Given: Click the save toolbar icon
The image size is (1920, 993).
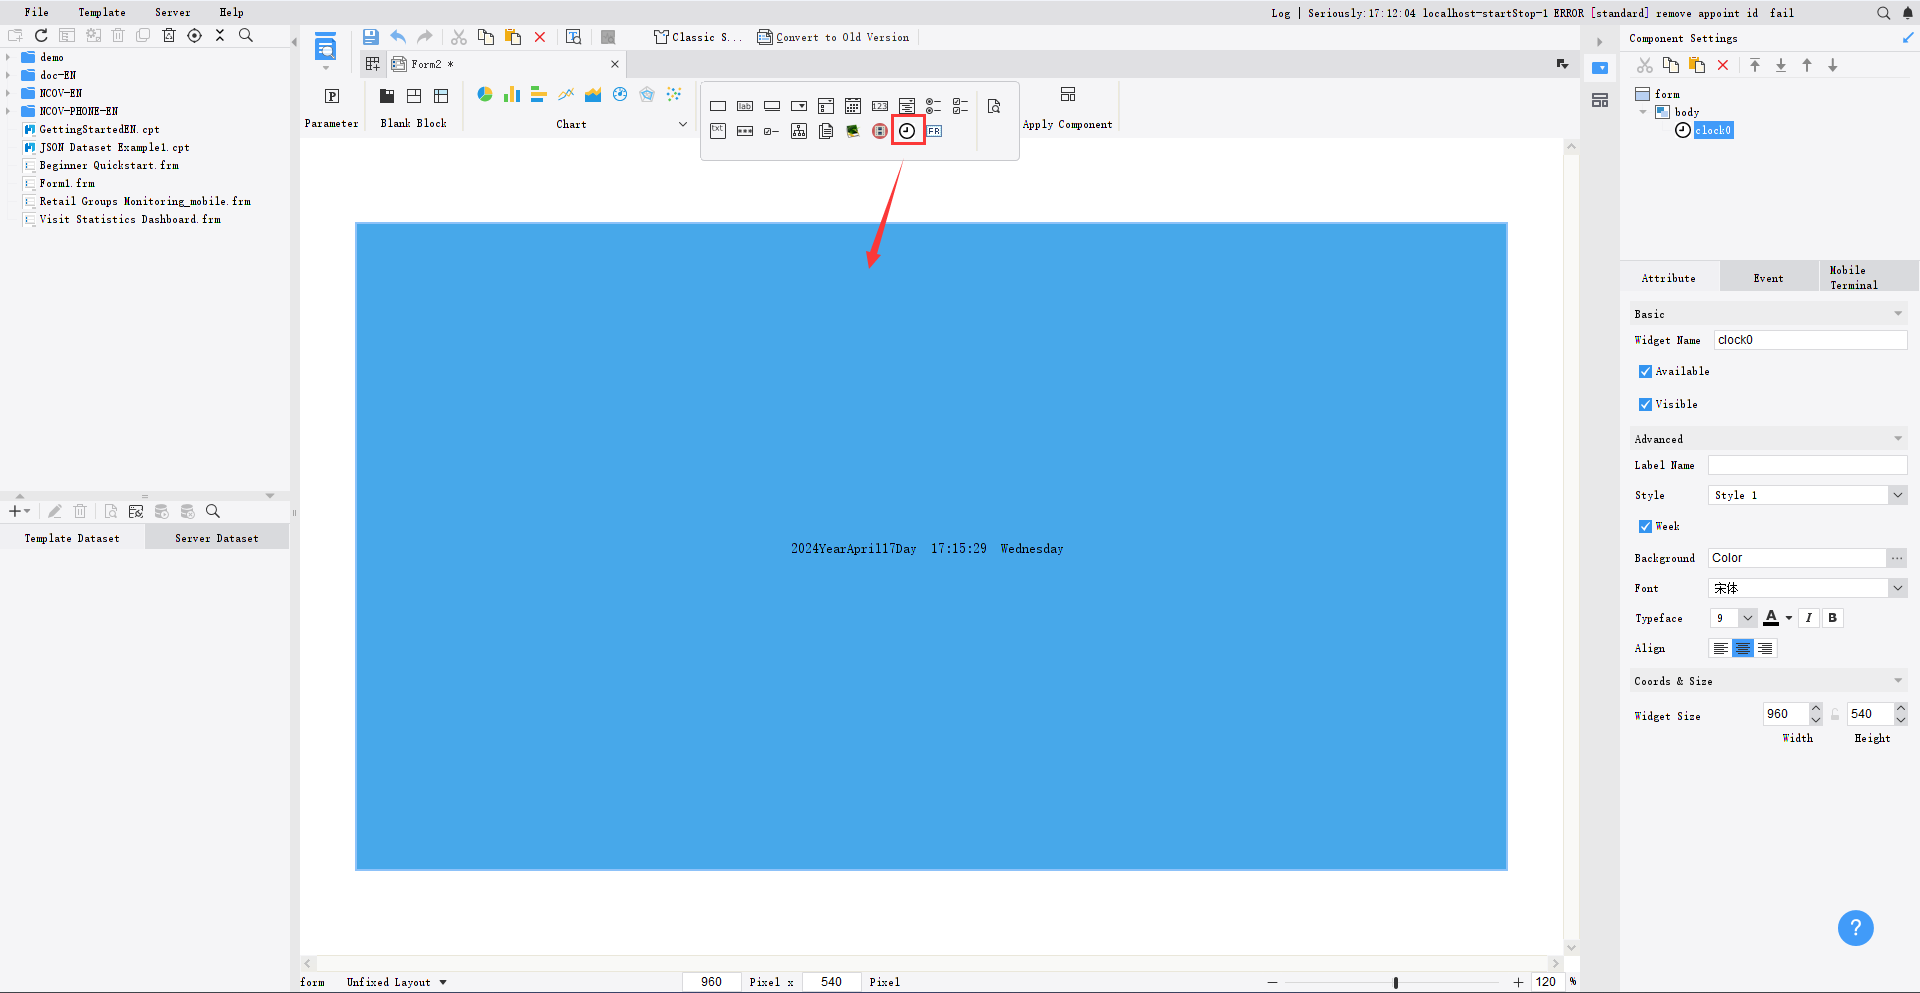Looking at the screenshot, I should 371,37.
